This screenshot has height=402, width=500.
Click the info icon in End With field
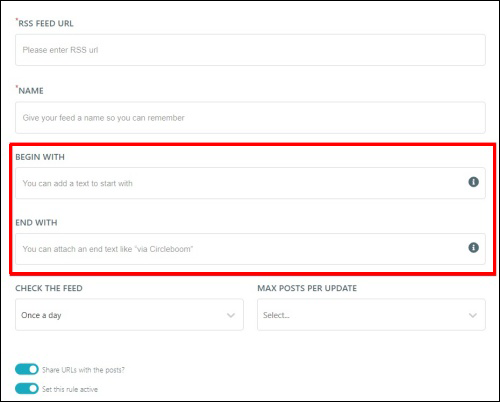[x=473, y=248]
